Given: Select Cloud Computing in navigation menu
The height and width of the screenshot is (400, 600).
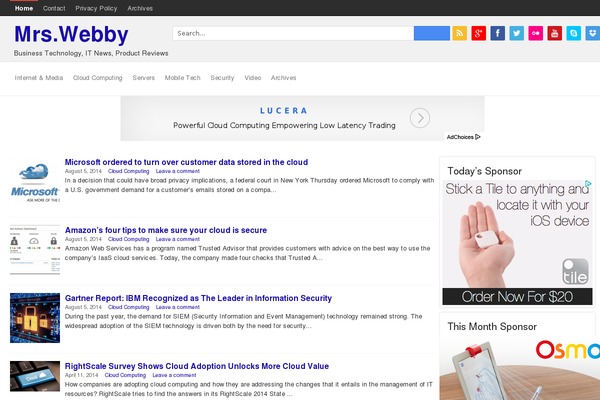Looking at the screenshot, I should click(x=98, y=78).
